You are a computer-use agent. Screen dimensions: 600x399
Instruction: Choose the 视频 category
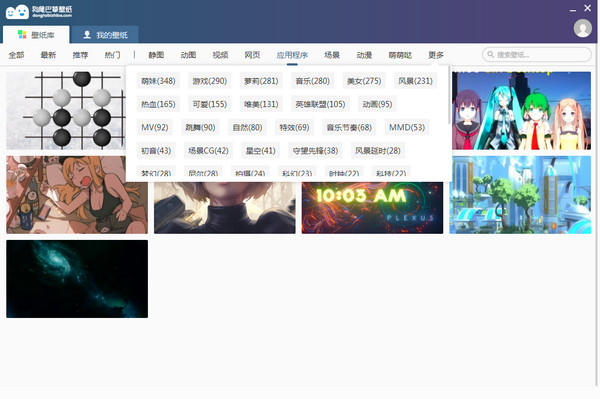220,55
